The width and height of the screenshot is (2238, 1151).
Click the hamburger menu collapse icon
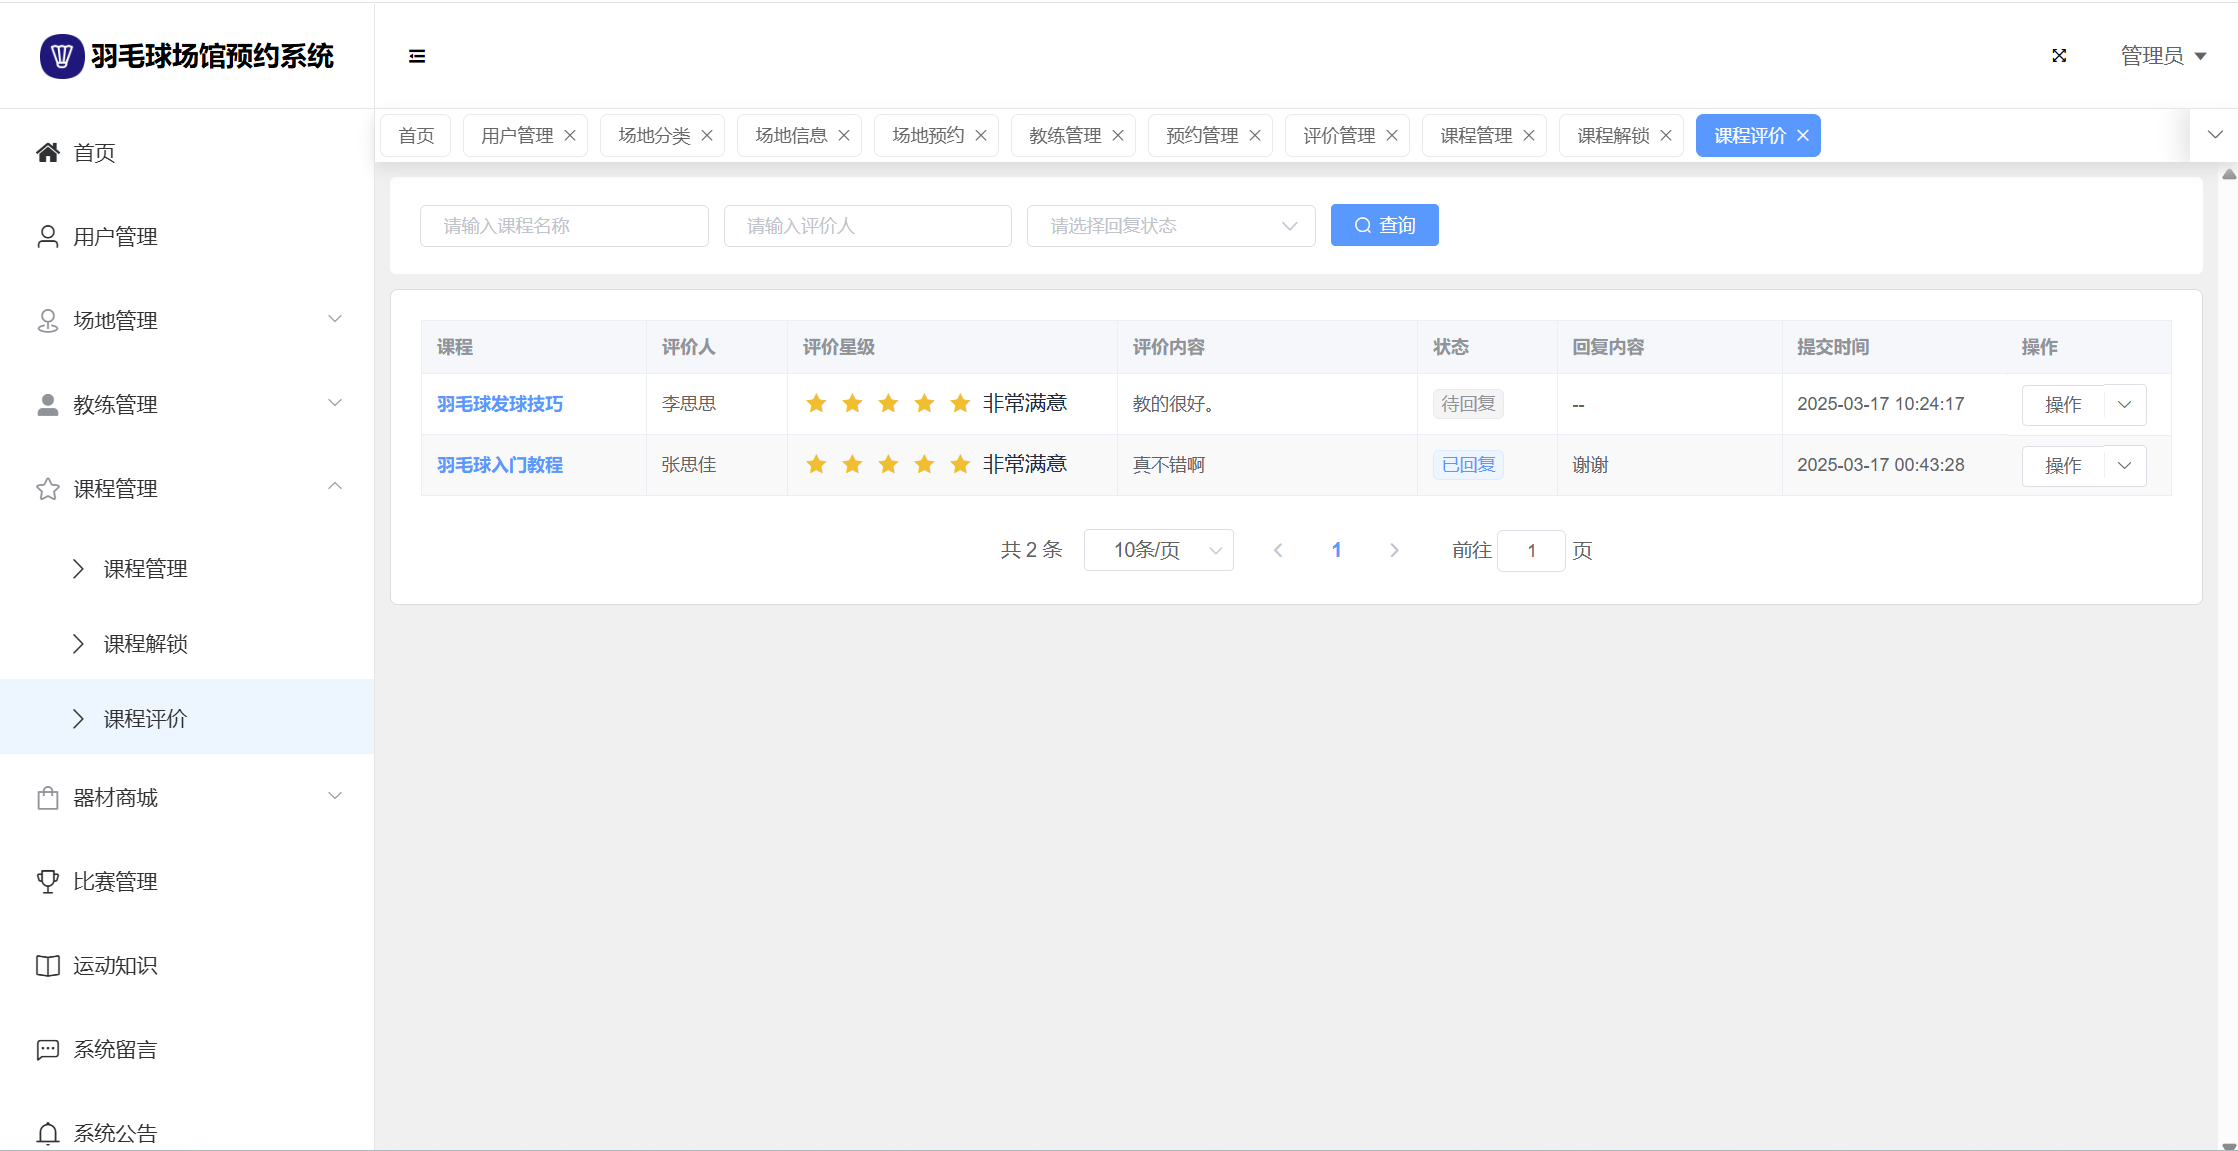[417, 56]
